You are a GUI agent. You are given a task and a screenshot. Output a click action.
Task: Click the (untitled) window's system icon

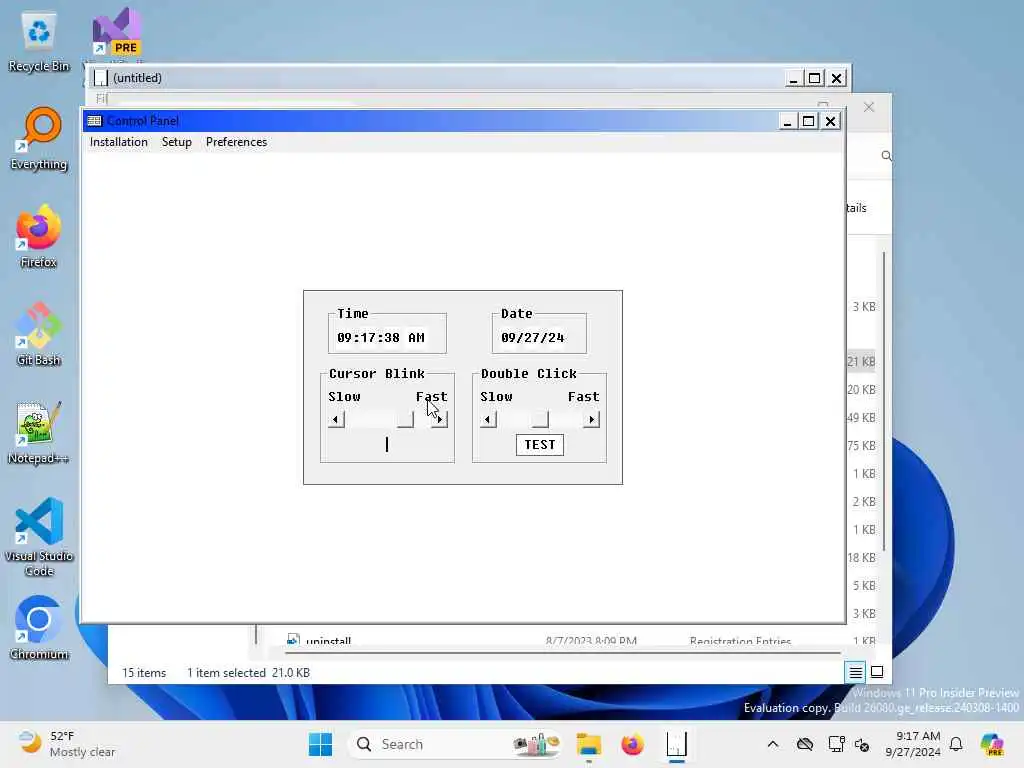tap(101, 78)
